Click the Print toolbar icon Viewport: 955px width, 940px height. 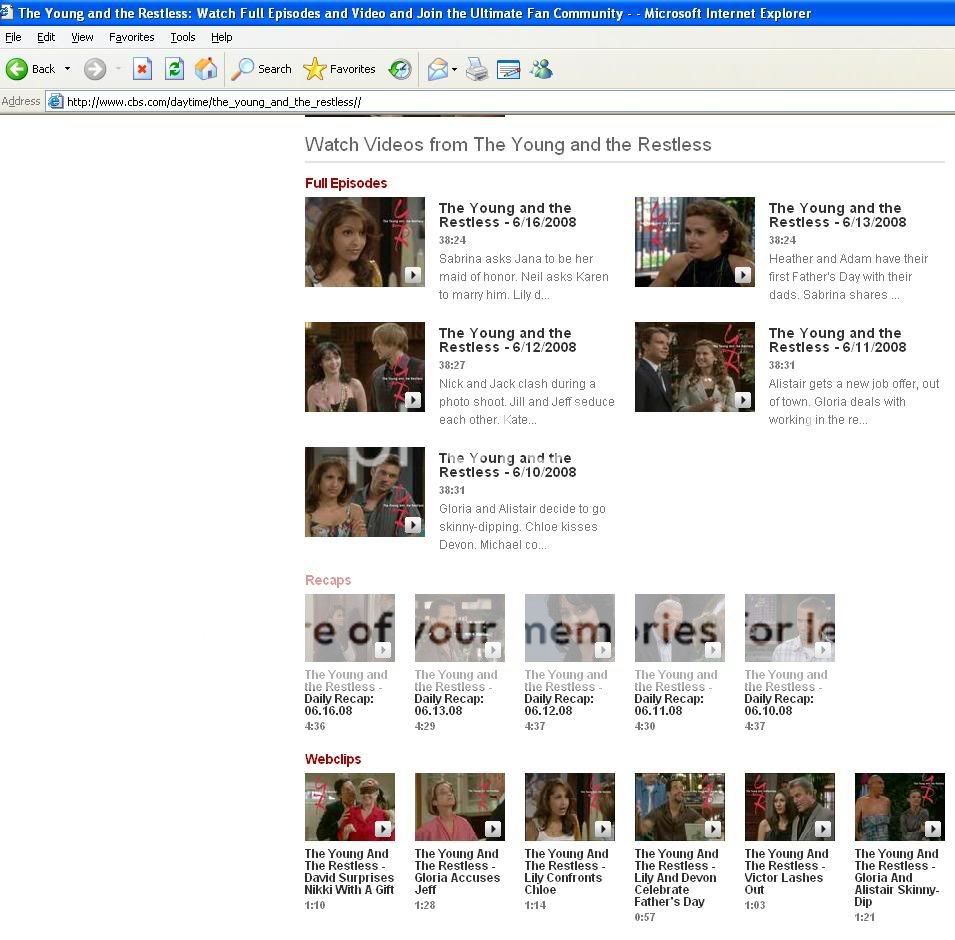(x=477, y=69)
